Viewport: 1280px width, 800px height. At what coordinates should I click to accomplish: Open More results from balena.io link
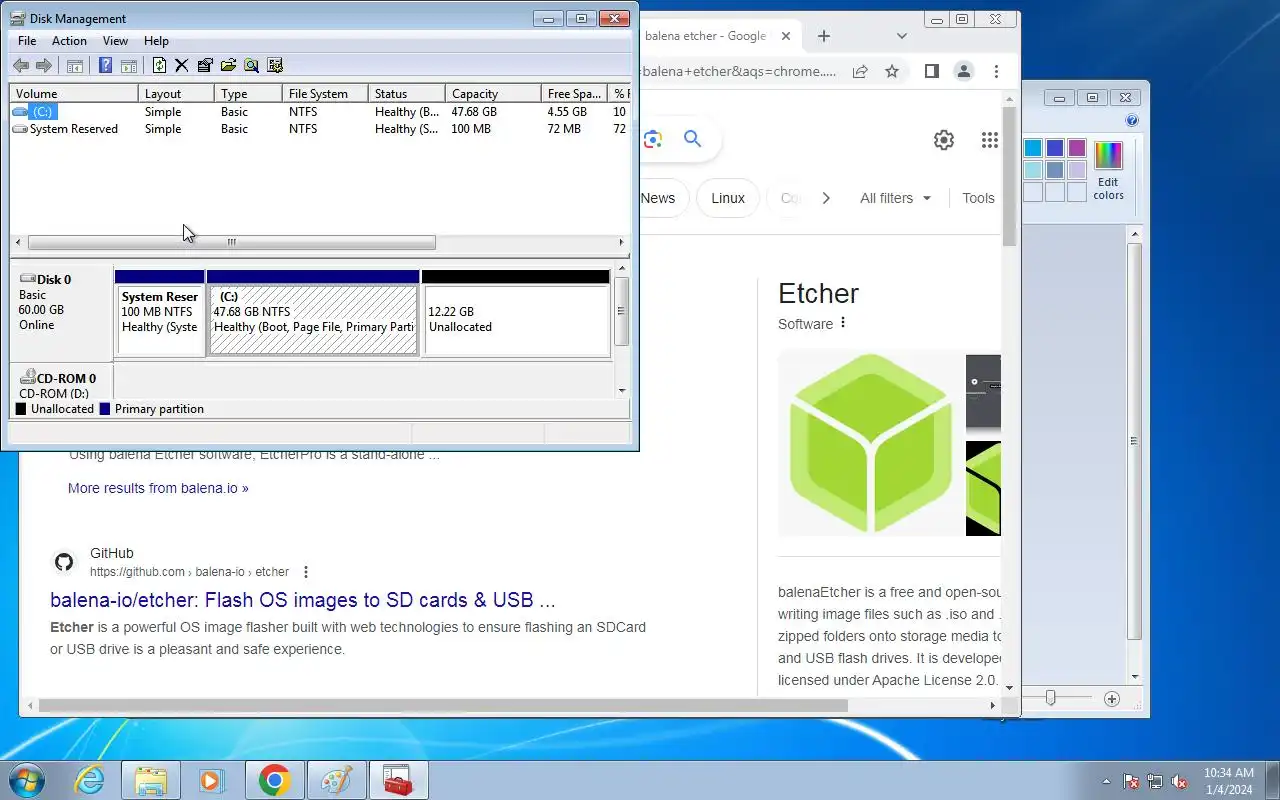(x=158, y=488)
